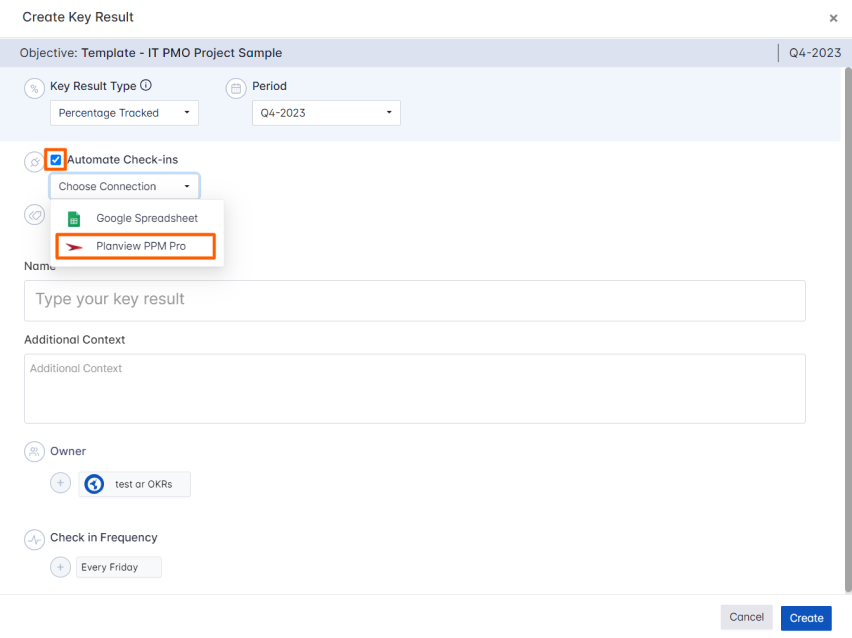Open the Percentage Tracked dropdown
The height and width of the screenshot is (638, 852).
123,113
